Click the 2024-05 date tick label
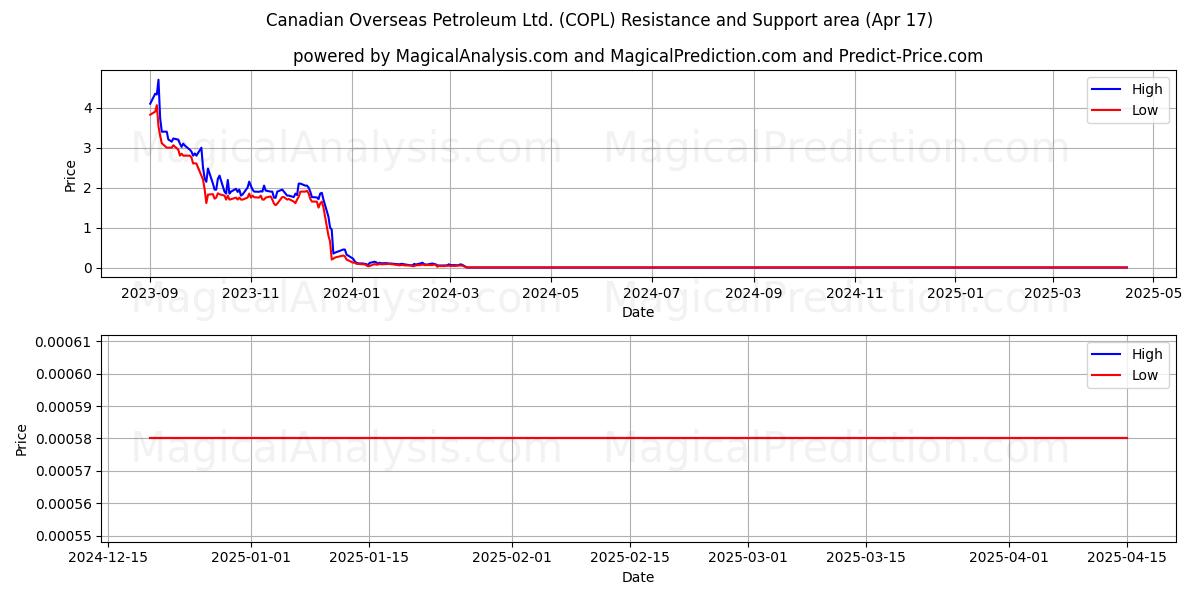 point(552,292)
